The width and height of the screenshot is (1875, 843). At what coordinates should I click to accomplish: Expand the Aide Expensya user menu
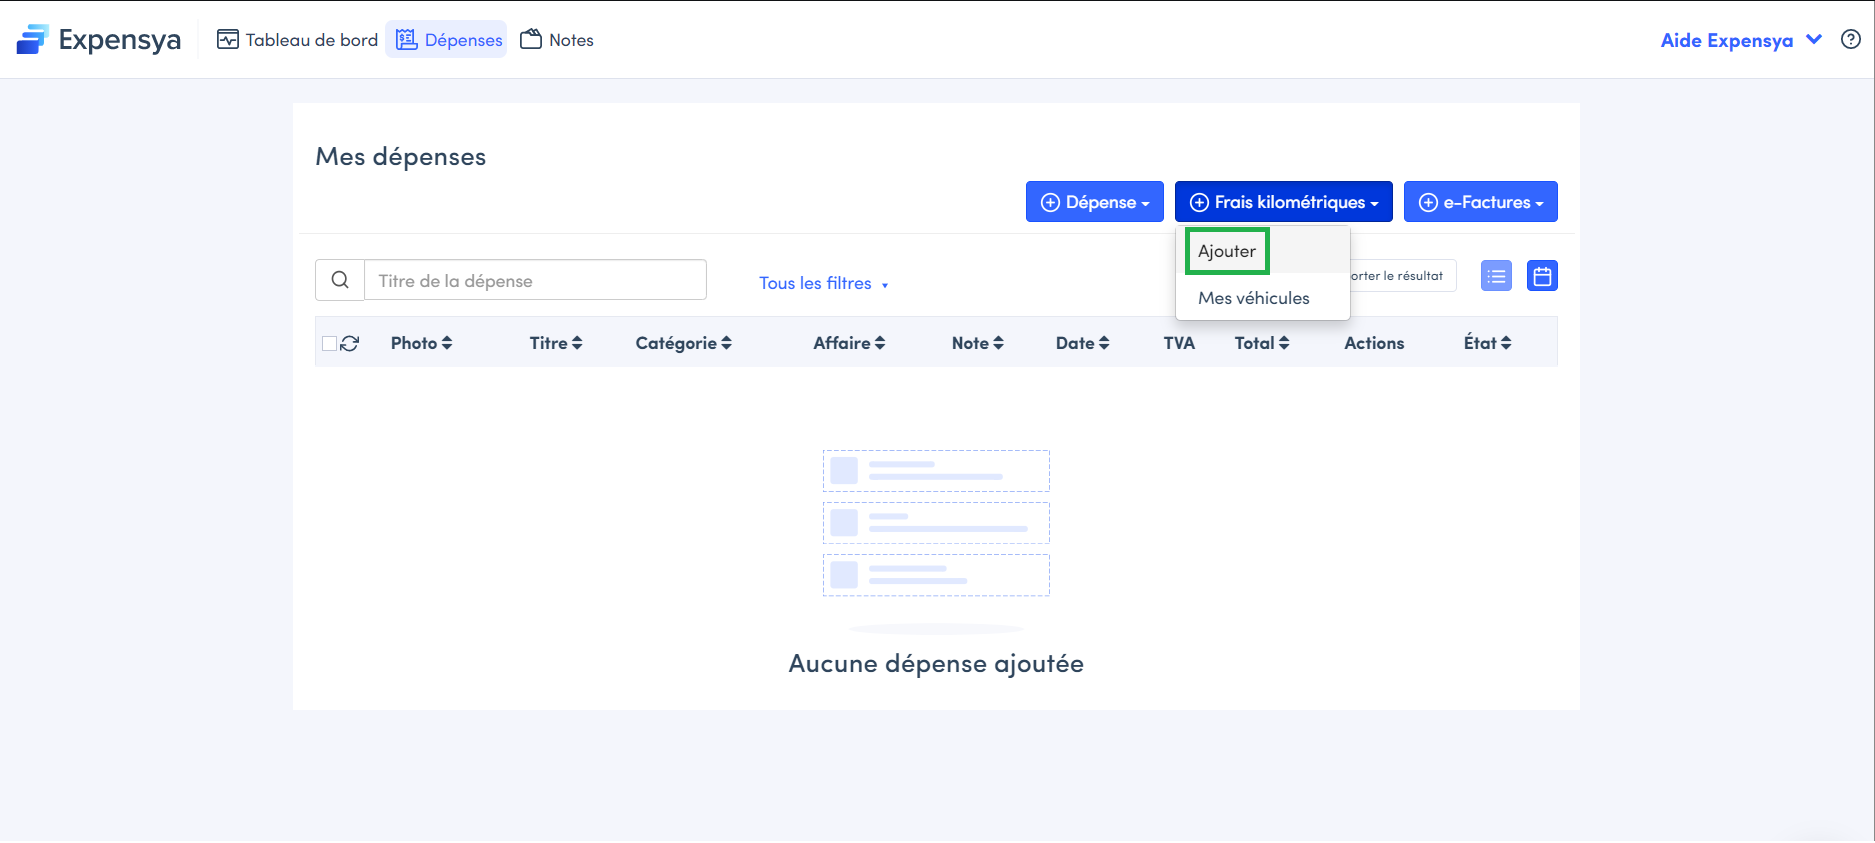click(1741, 40)
